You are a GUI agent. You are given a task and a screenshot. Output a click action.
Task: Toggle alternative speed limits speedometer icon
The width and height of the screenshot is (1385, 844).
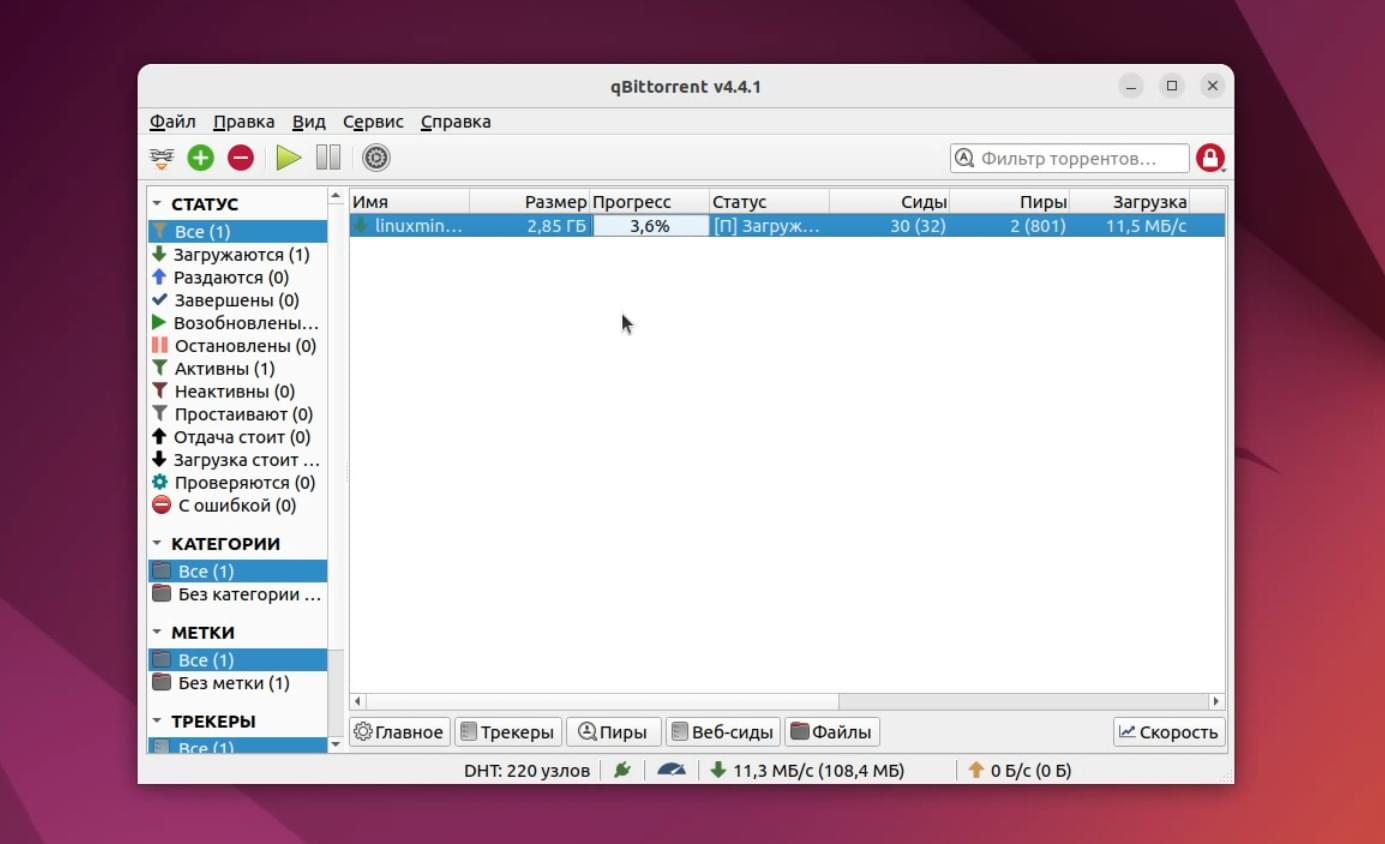coord(671,770)
